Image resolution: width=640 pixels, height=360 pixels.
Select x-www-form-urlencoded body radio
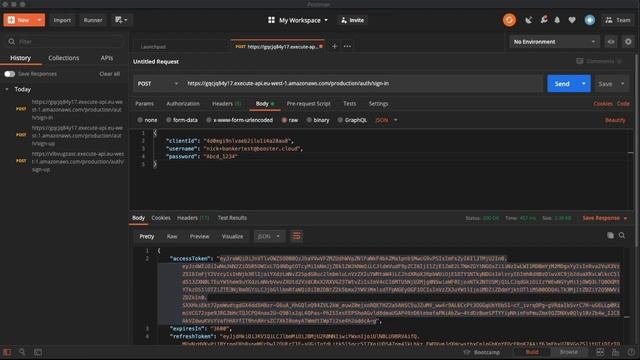pyautogui.click(x=209, y=120)
